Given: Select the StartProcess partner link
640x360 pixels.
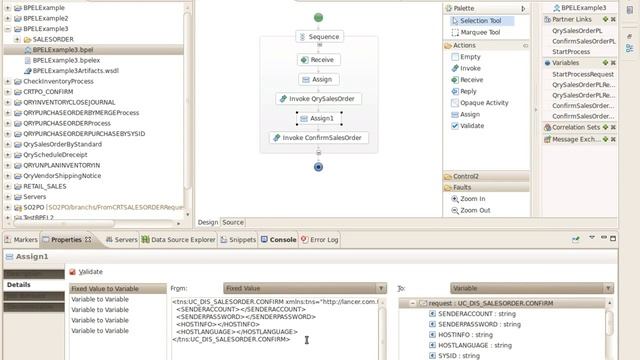Looking at the screenshot, I should (x=571, y=52).
